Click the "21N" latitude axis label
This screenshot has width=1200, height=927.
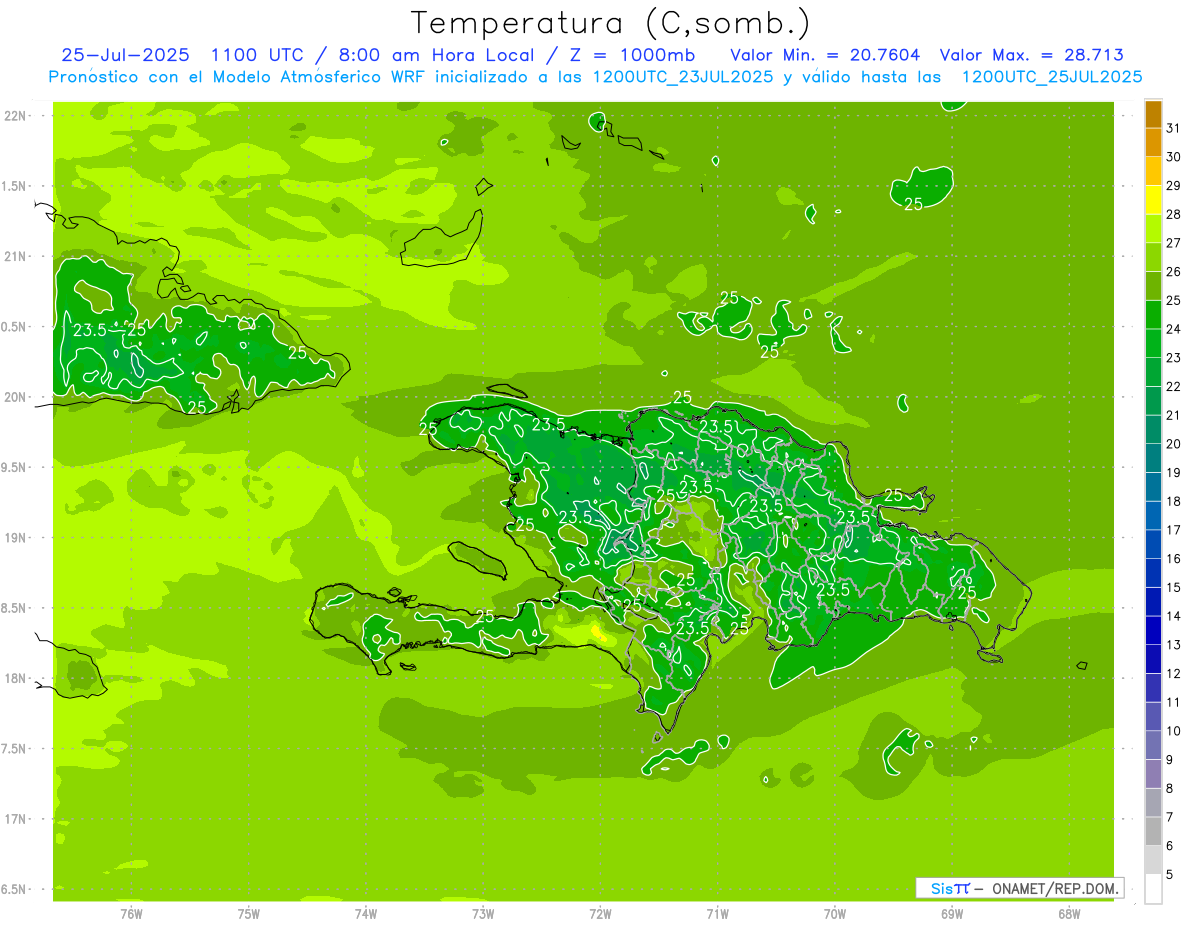point(17,256)
